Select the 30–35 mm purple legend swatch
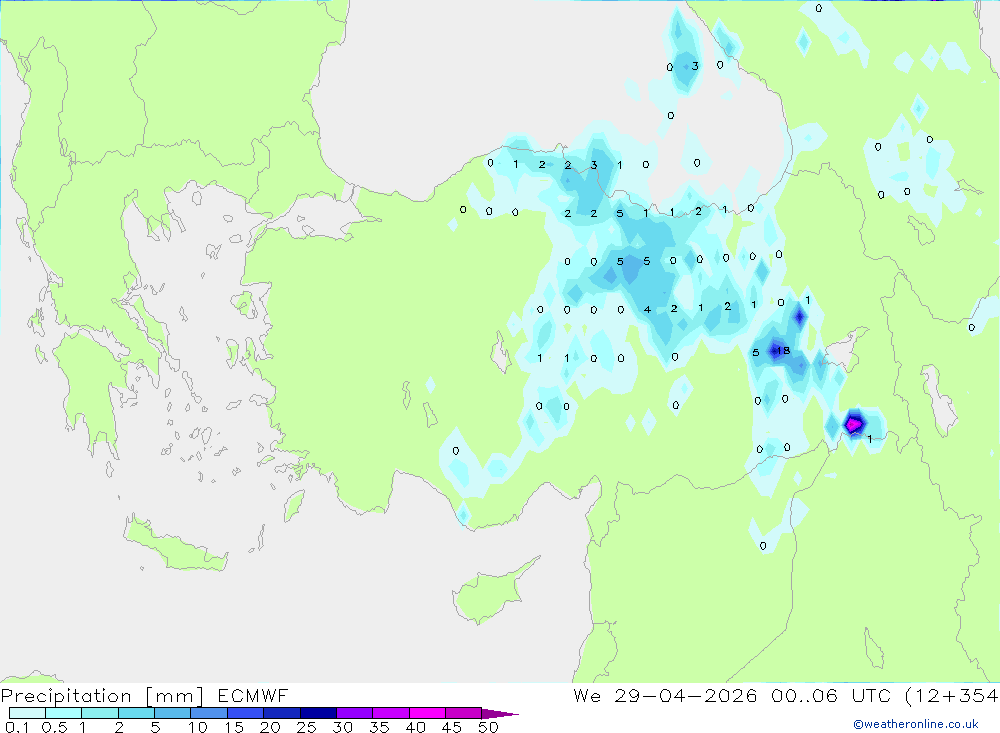 coord(355,713)
